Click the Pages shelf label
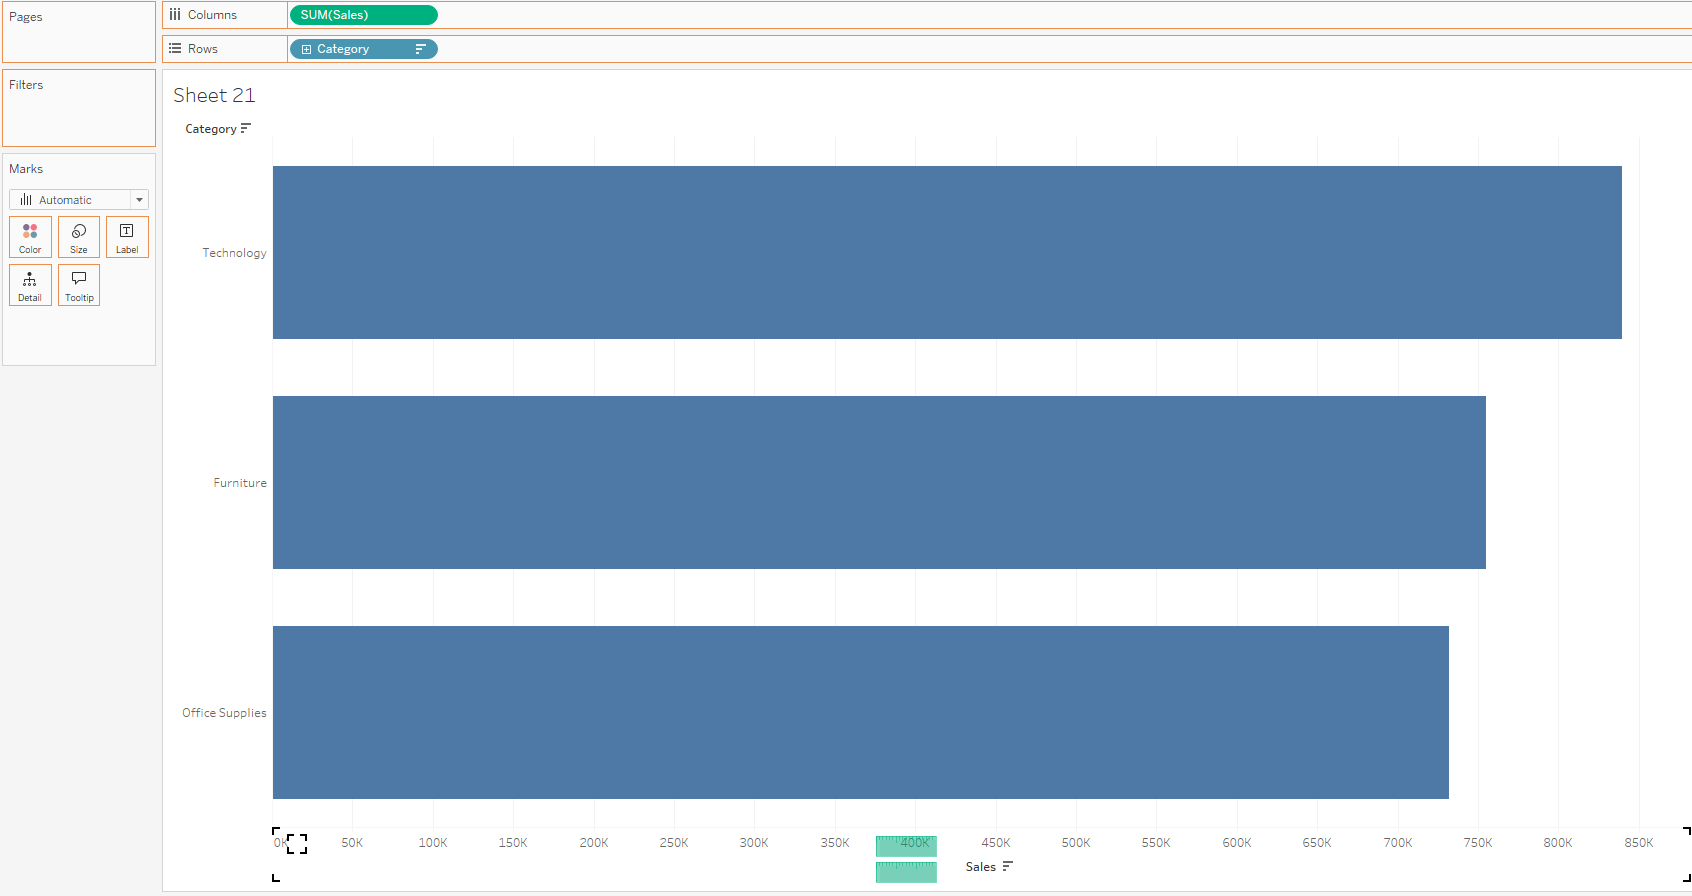Screen dimensions: 1692x896 pos(26,17)
